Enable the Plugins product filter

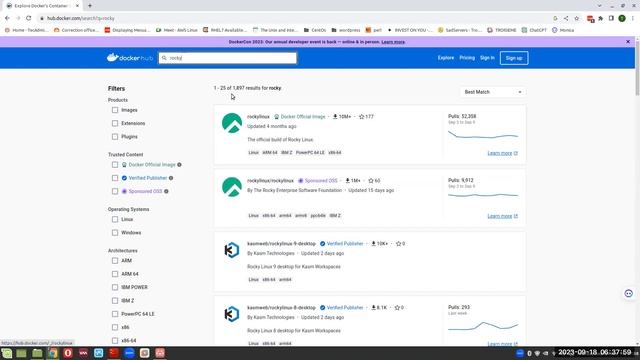pyautogui.click(x=115, y=137)
